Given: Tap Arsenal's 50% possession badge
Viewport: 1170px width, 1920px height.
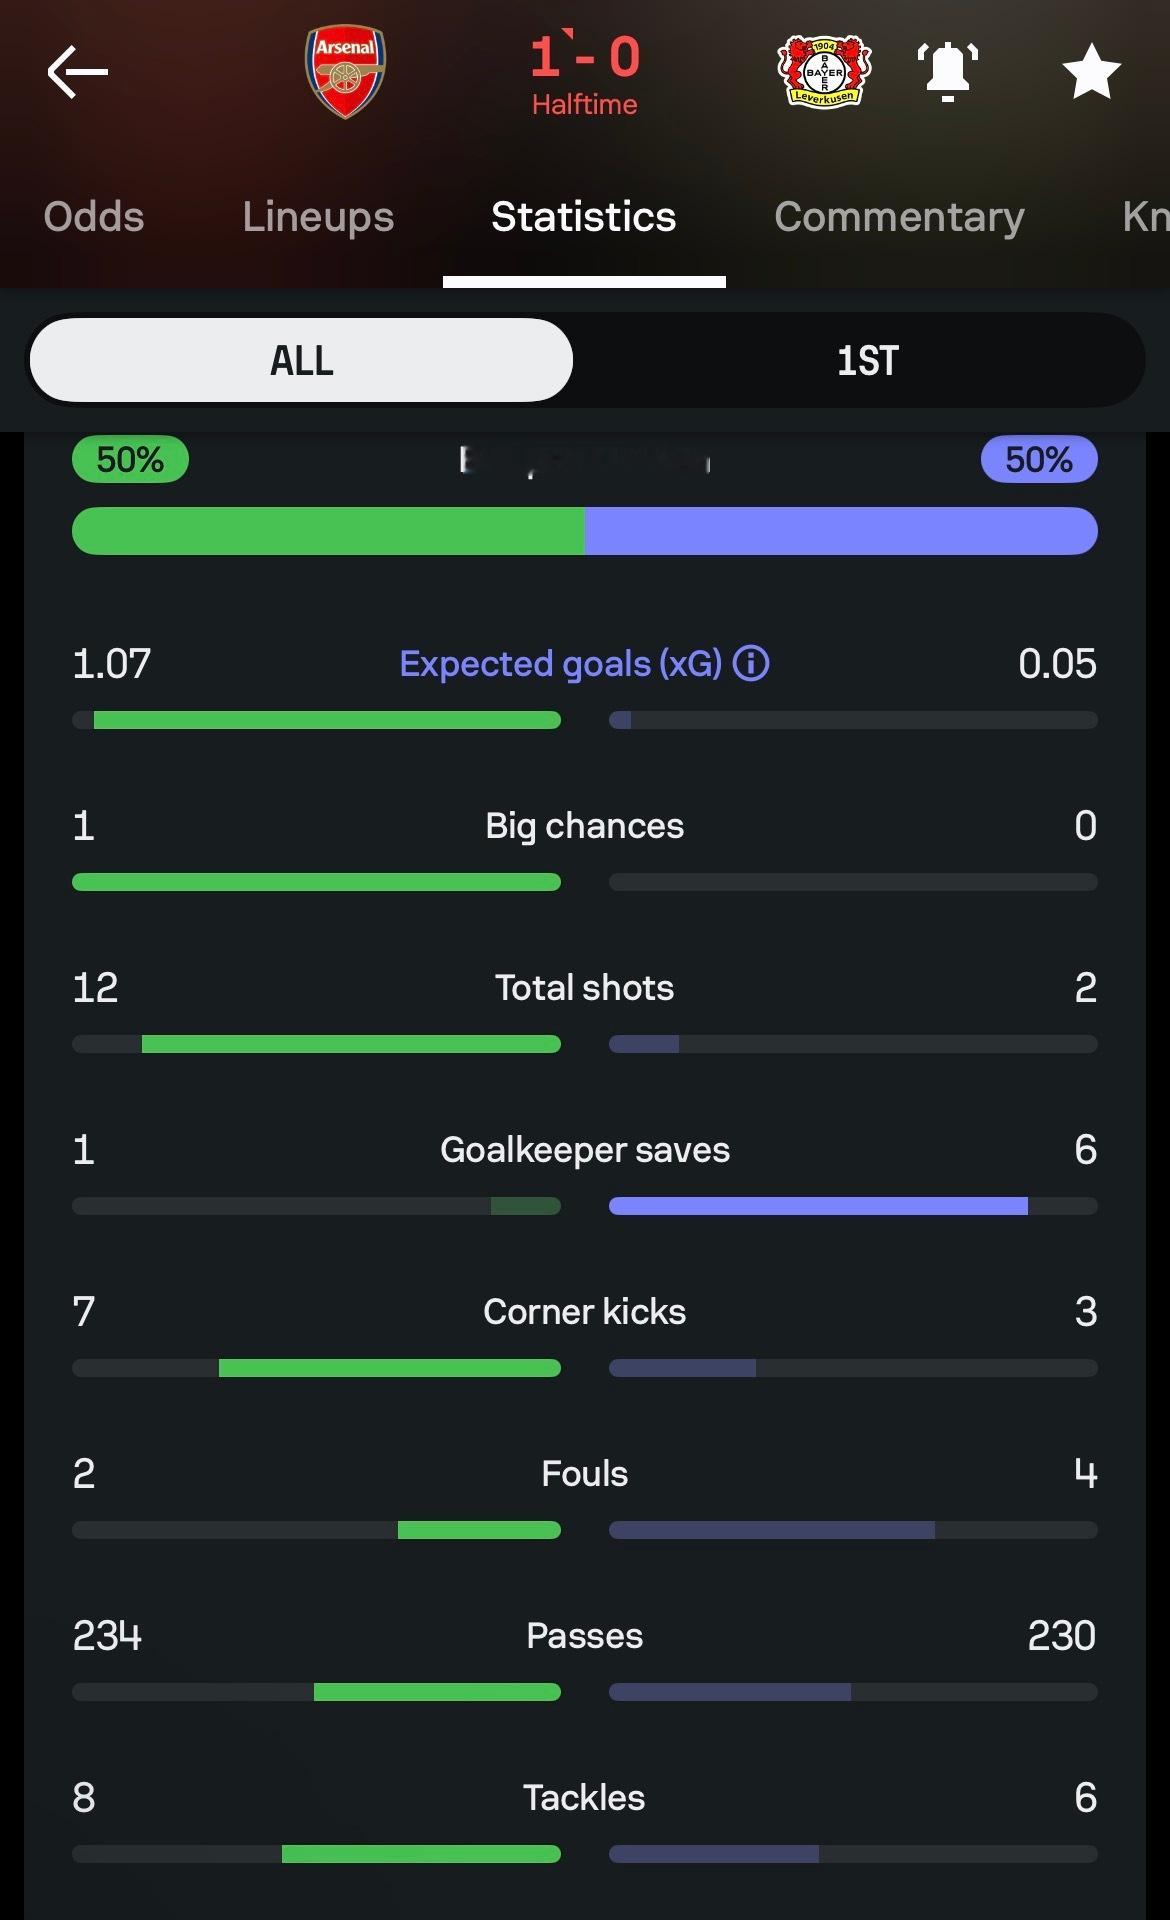Looking at the screenshot, I should (130, 460).
